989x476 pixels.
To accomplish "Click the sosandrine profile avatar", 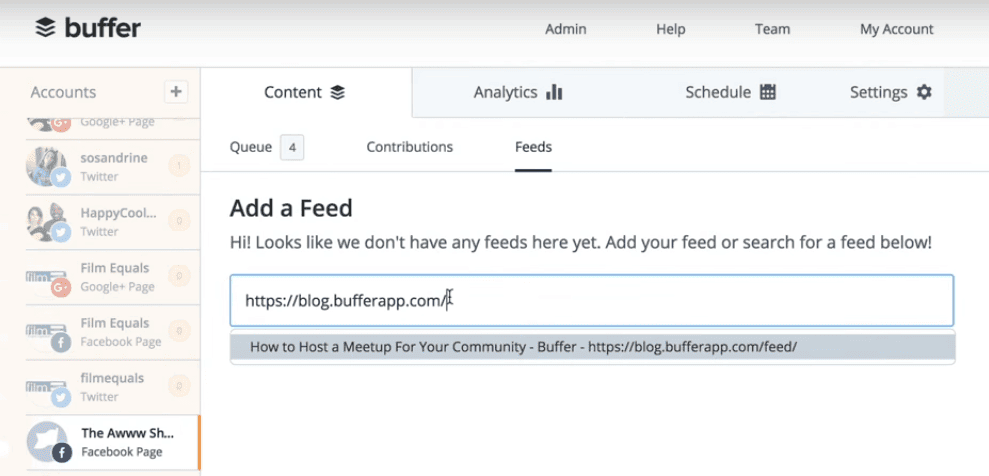I will (47, 167).
